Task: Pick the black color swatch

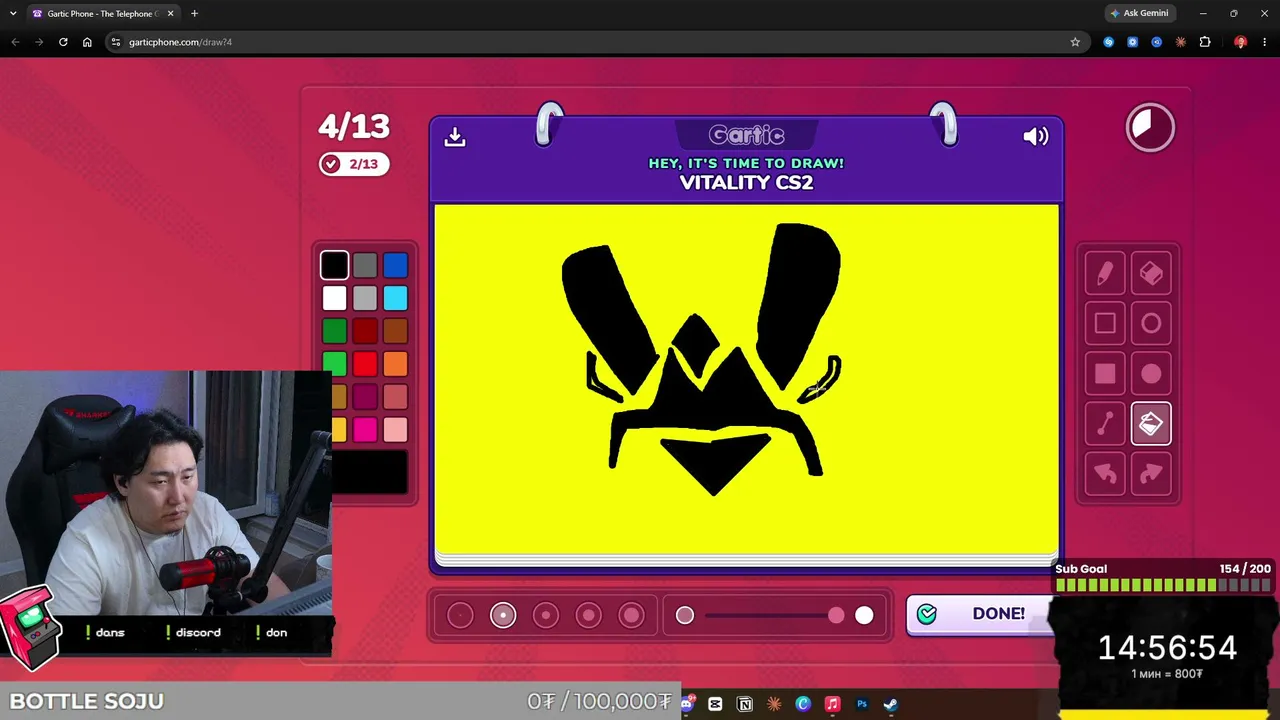Action: coord(335,265)
